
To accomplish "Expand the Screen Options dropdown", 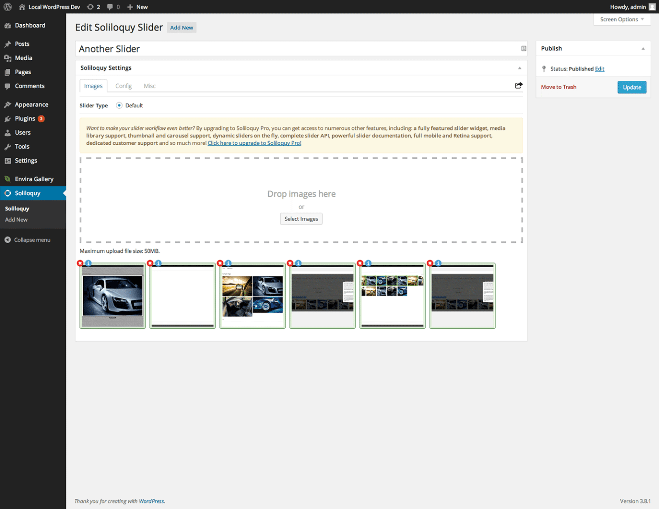I will (622, 19).
